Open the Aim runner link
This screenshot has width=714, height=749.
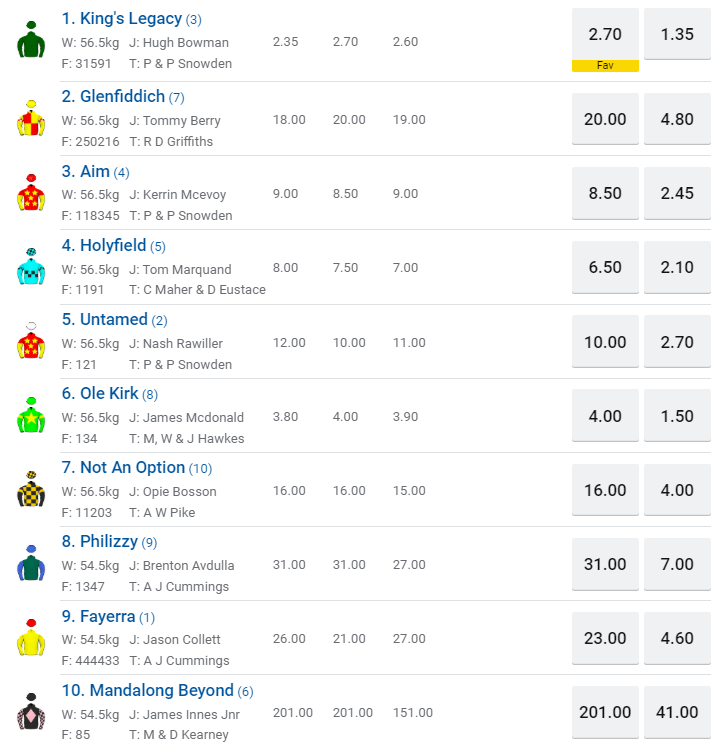coord(95,172)
